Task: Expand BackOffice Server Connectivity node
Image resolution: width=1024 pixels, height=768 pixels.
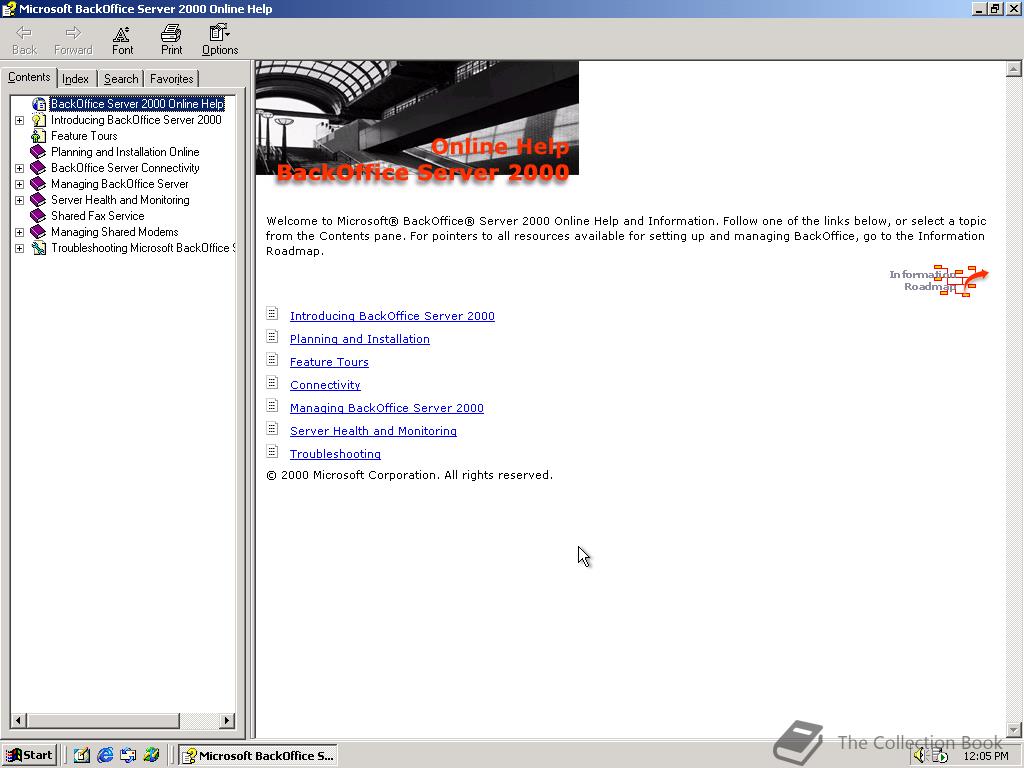Action: [x=20, y=168]
